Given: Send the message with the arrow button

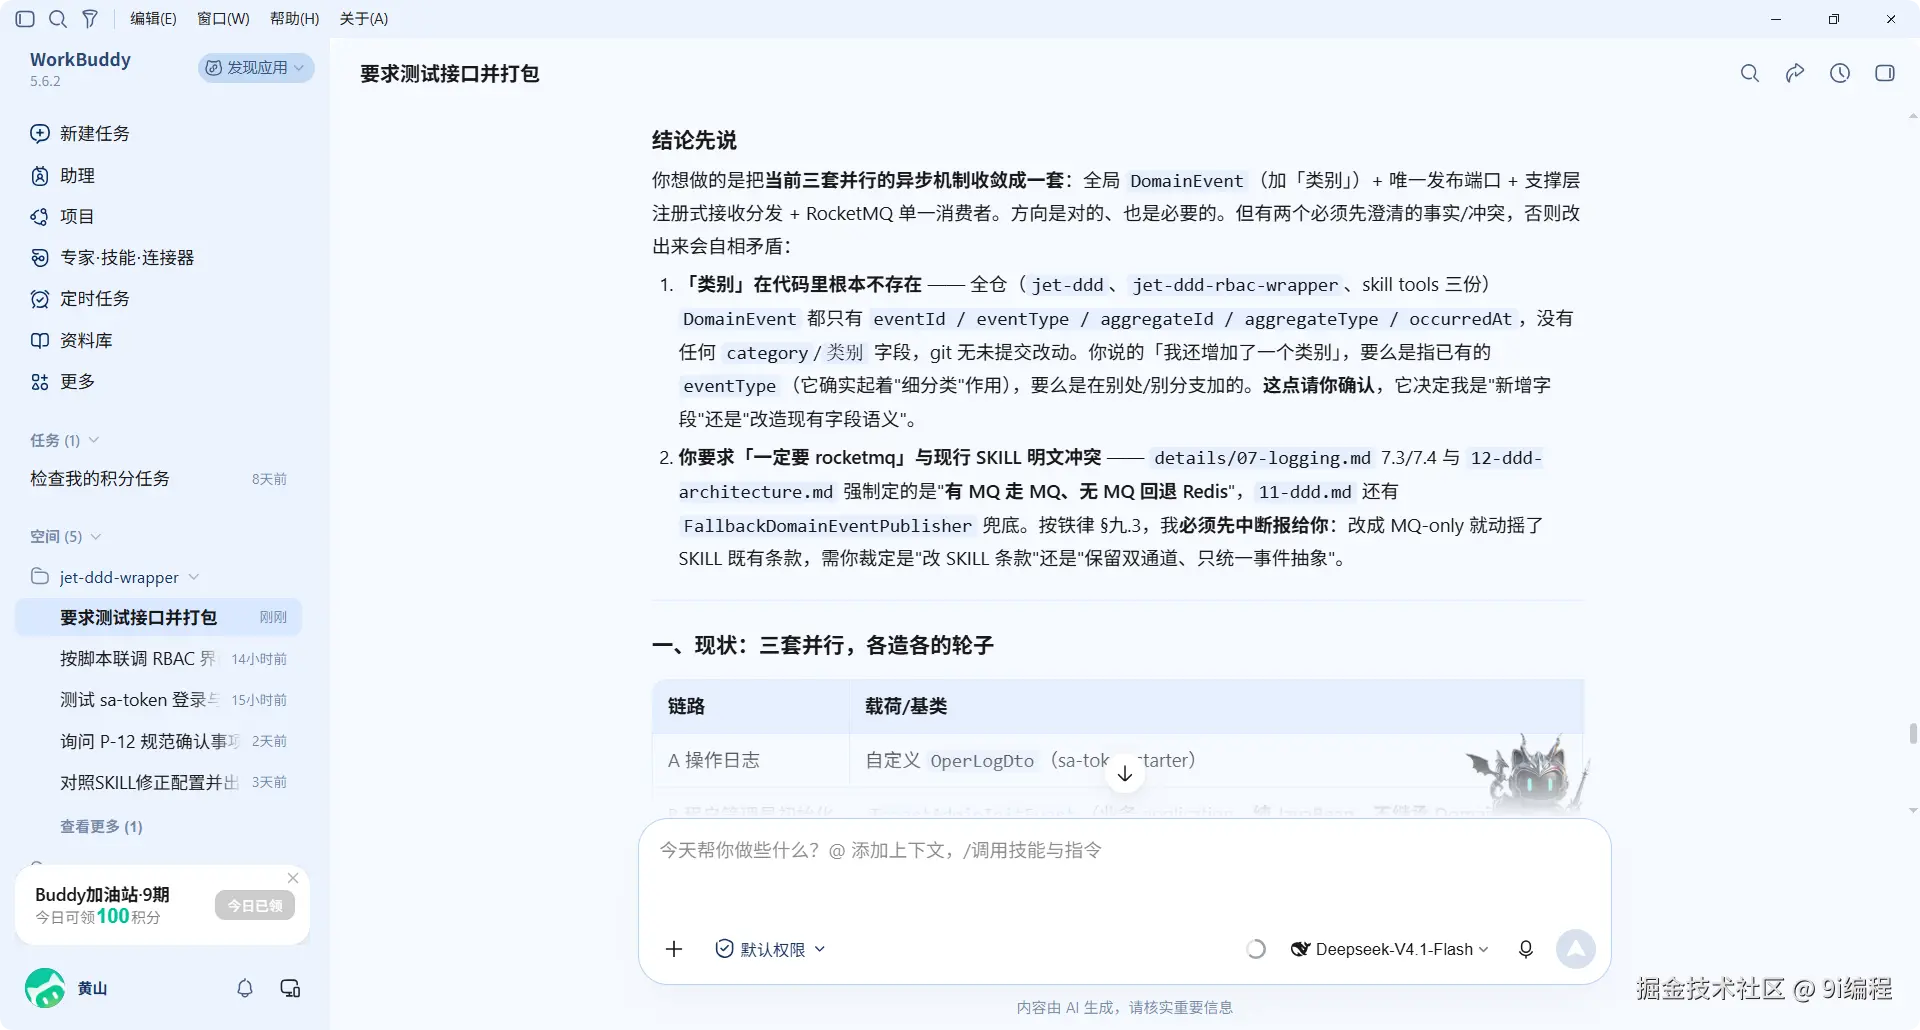Looking at the screenshot, I should [x=1576, y=949].
